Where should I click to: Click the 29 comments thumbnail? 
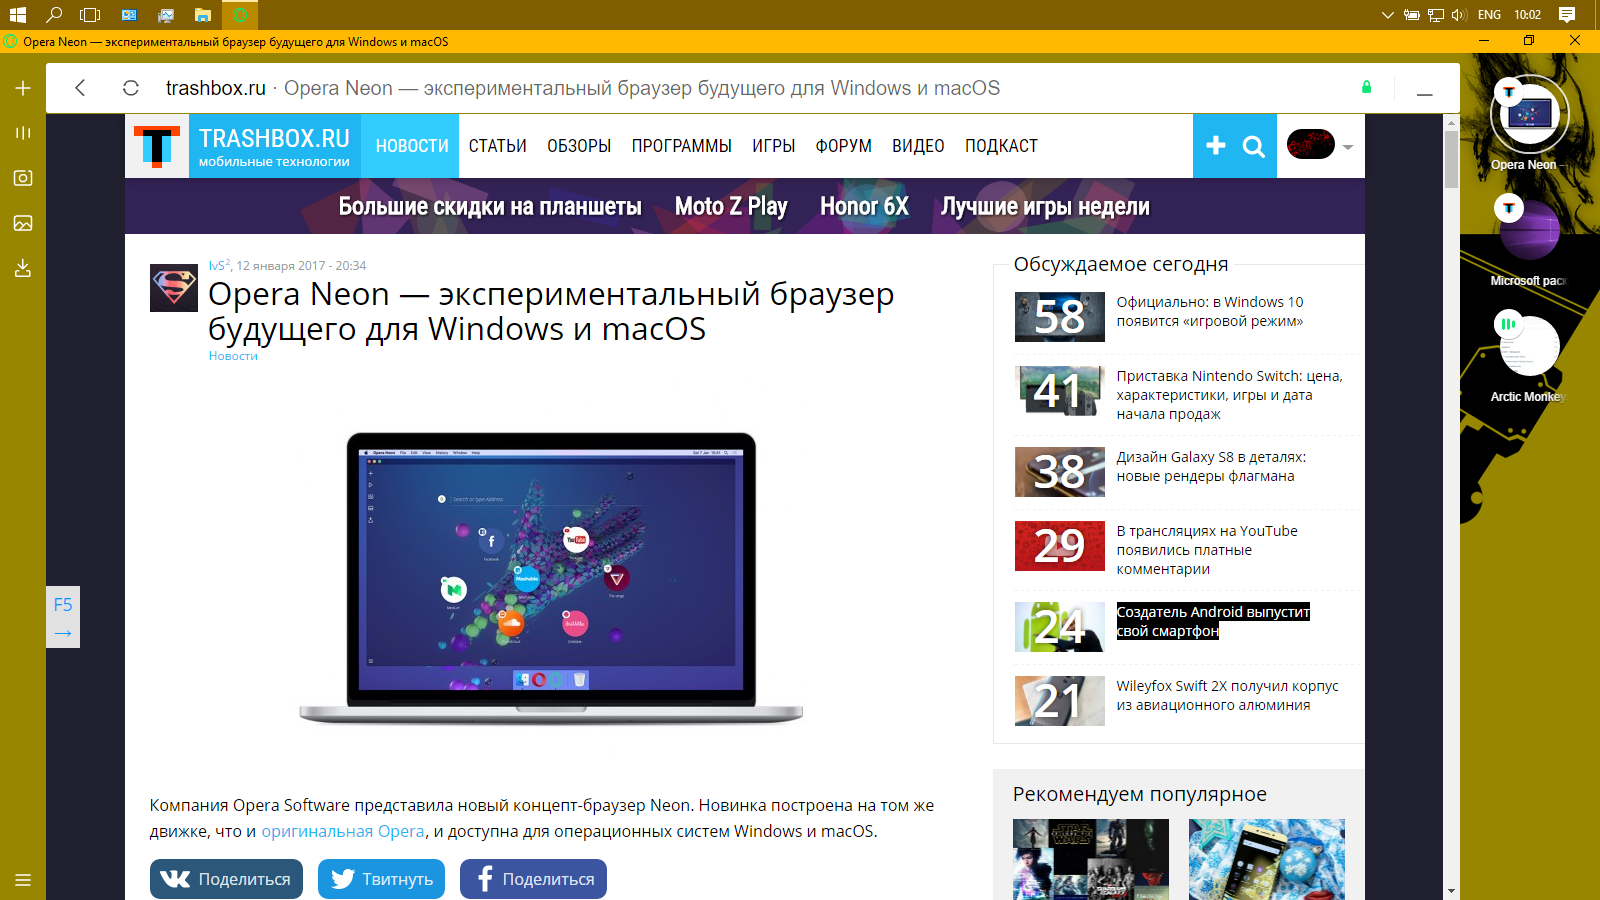[x=1060, y=546]
